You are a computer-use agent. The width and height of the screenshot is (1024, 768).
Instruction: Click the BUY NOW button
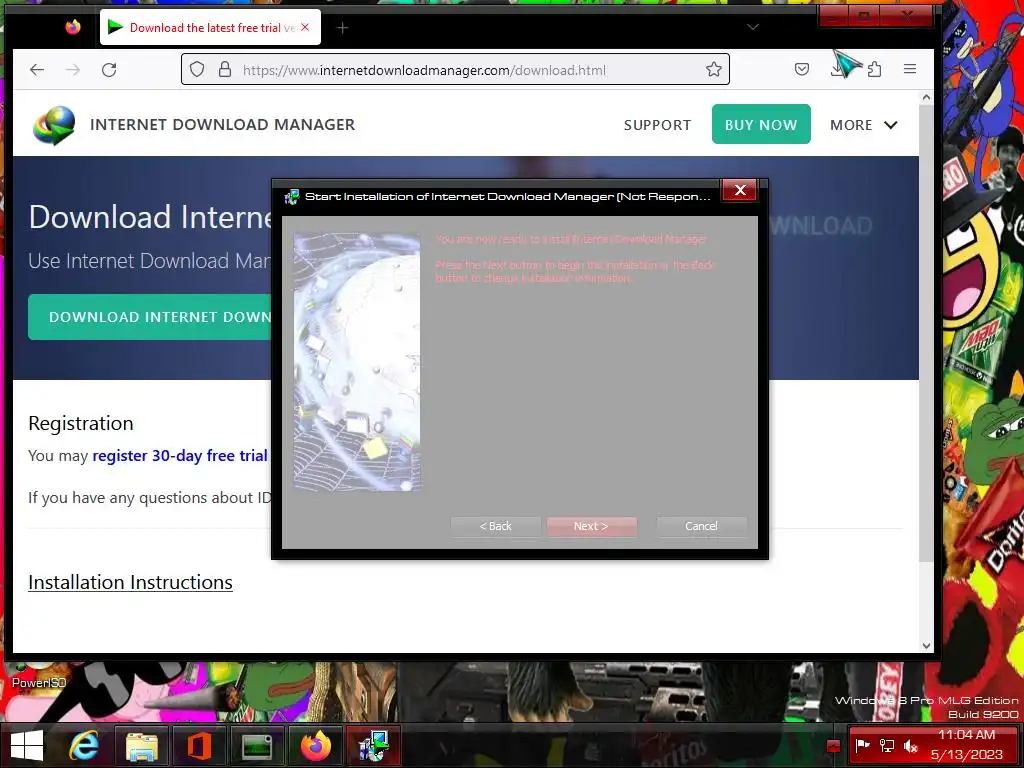pyautogui.click(x=761, y=124)
